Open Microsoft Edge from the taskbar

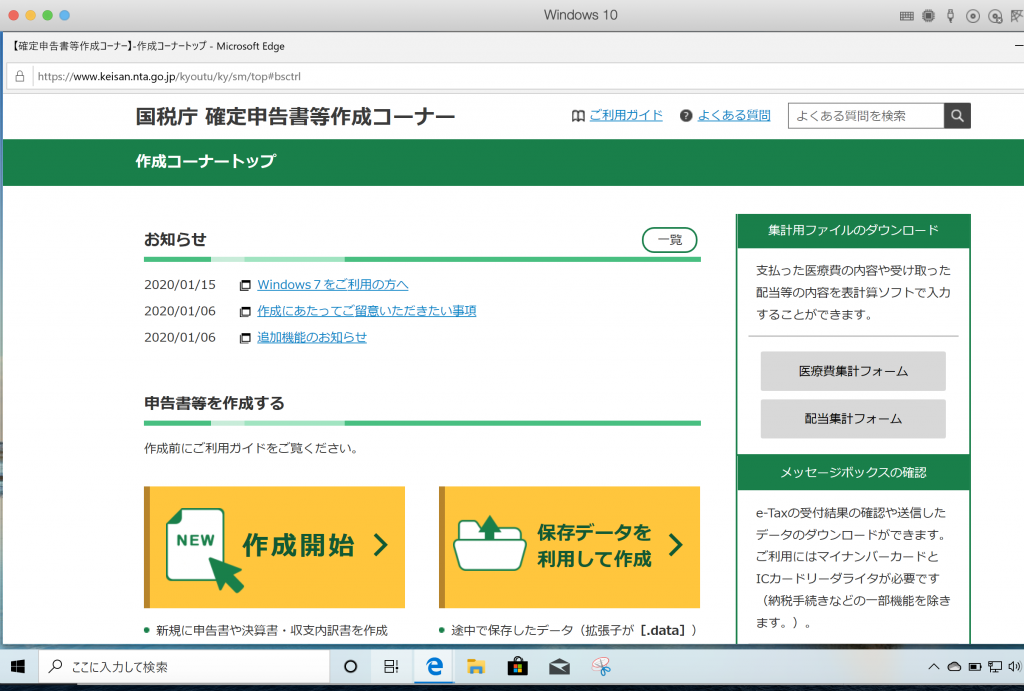[435, 667]
